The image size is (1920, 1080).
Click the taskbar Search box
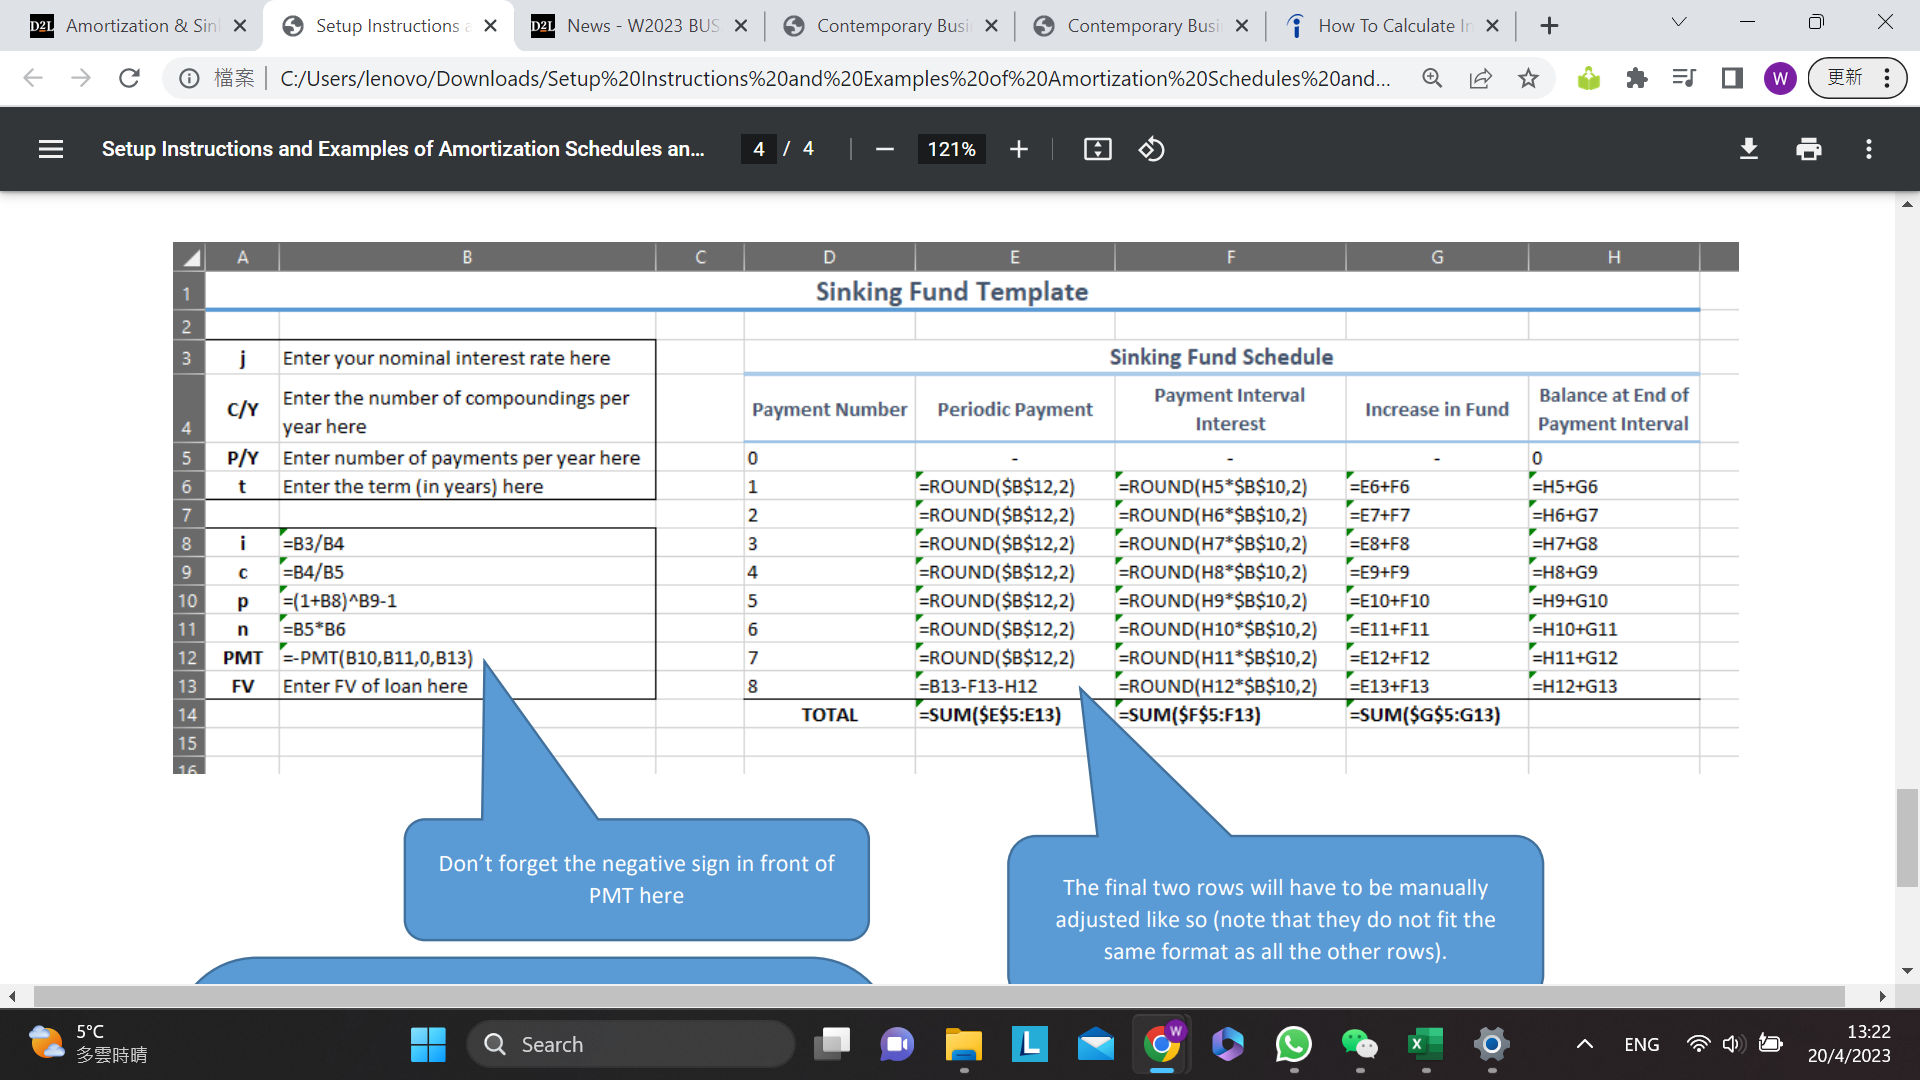(630, 1044)
